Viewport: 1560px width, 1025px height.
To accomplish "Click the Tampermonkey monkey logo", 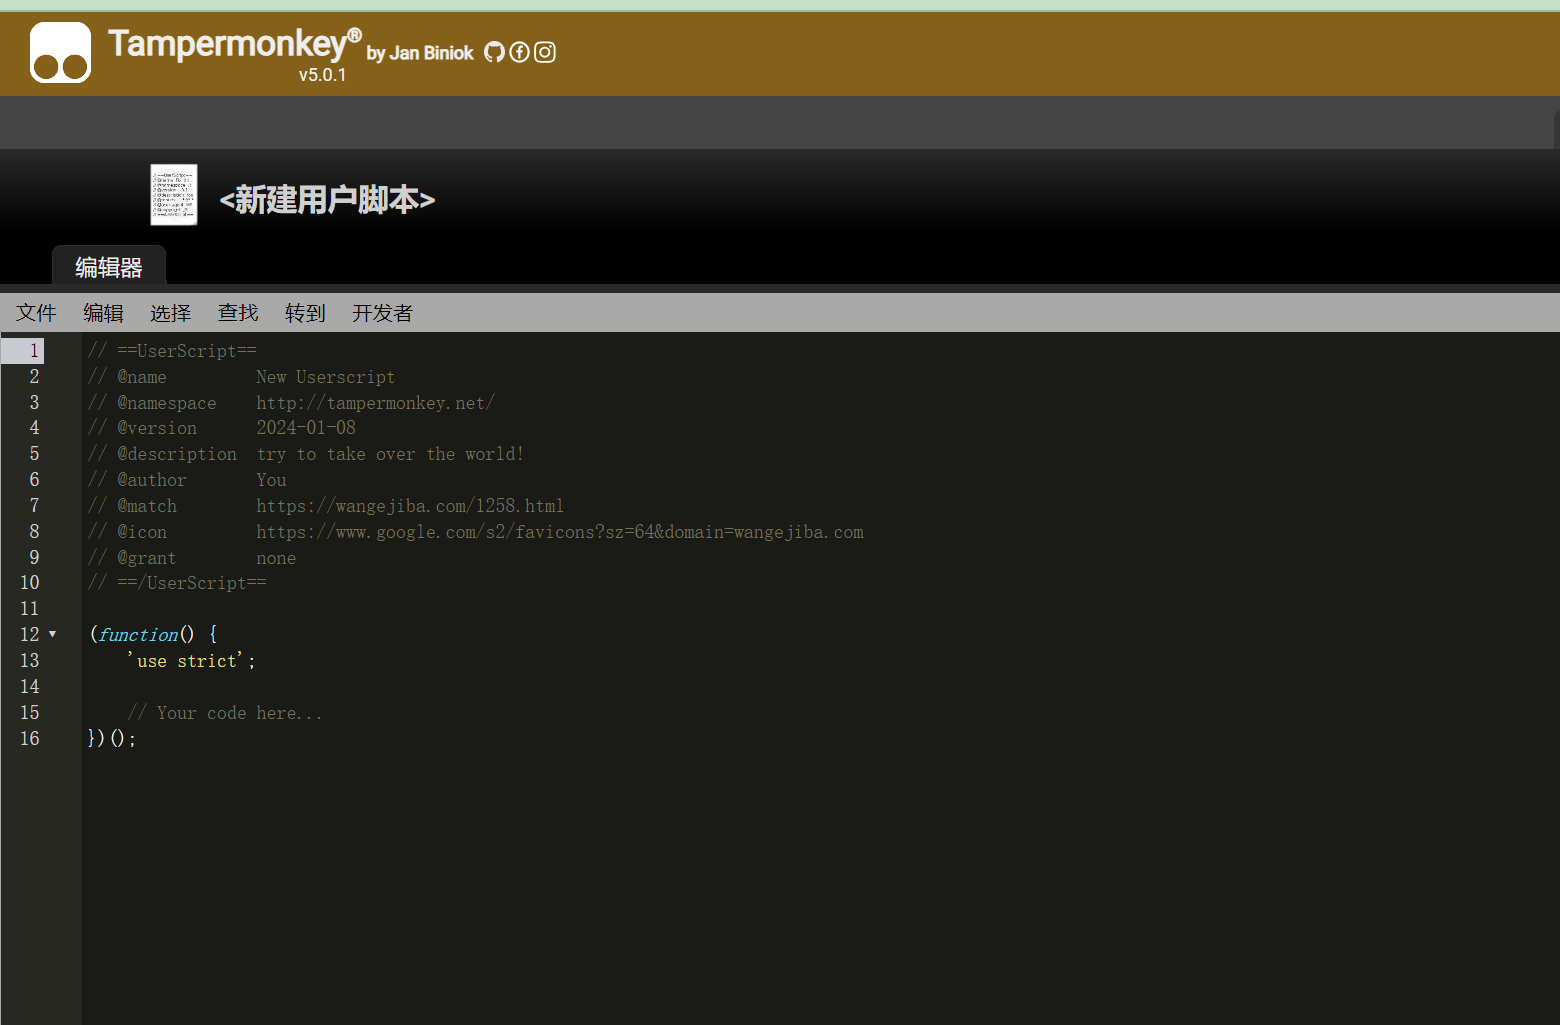I will [60, 52].
